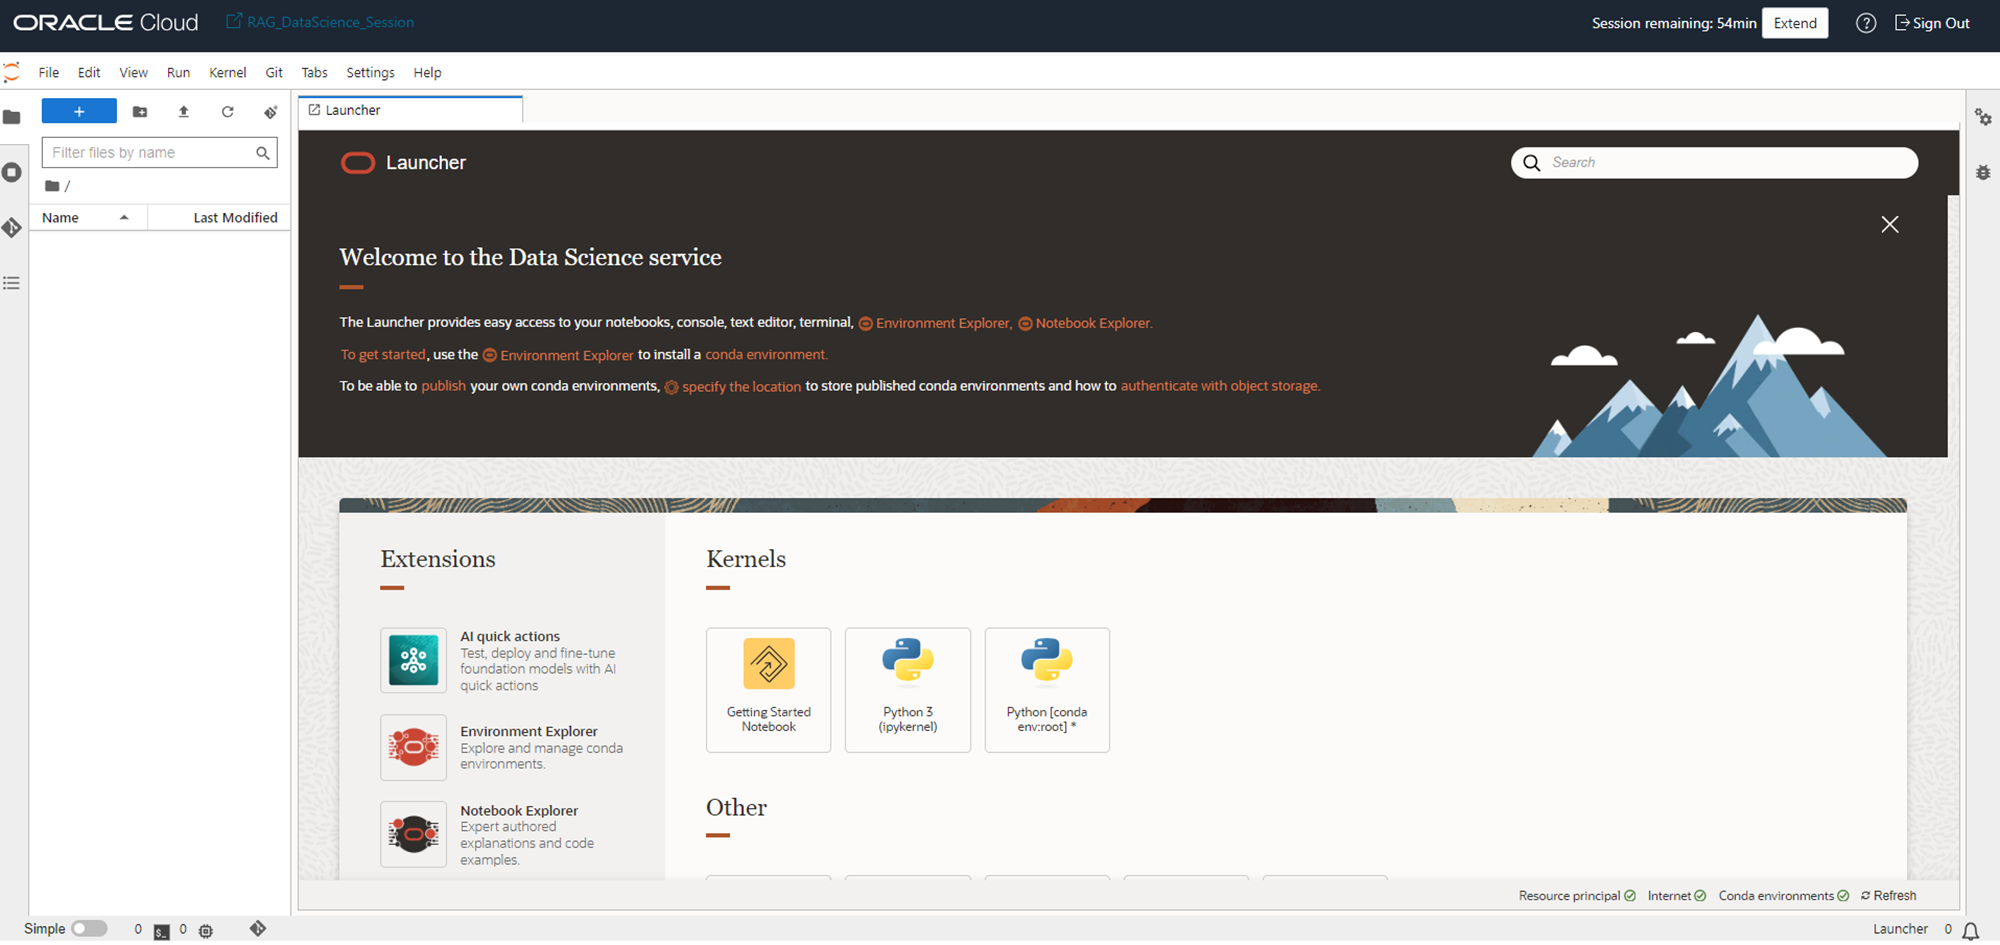This screenshot has height=945, width=2000.
Task: Open the AI quick actions extension icon
Action: (414, 661)
